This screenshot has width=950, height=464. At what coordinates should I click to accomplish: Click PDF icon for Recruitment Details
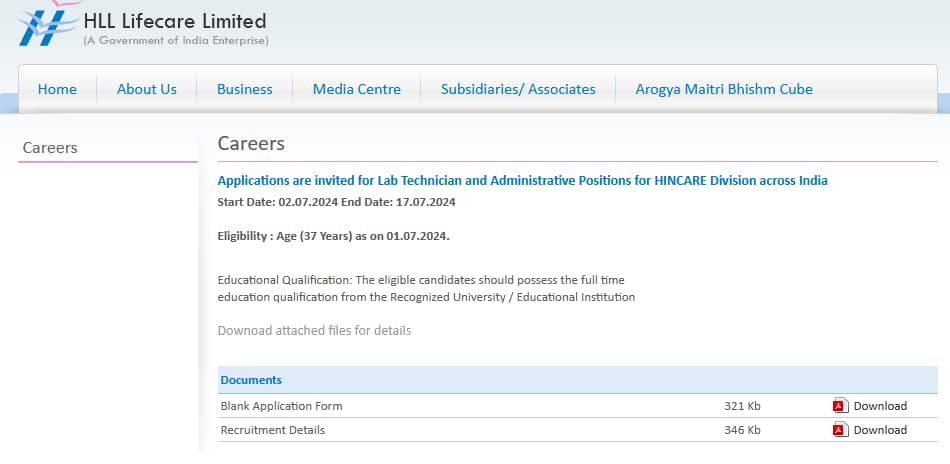[x=840, y=430]
